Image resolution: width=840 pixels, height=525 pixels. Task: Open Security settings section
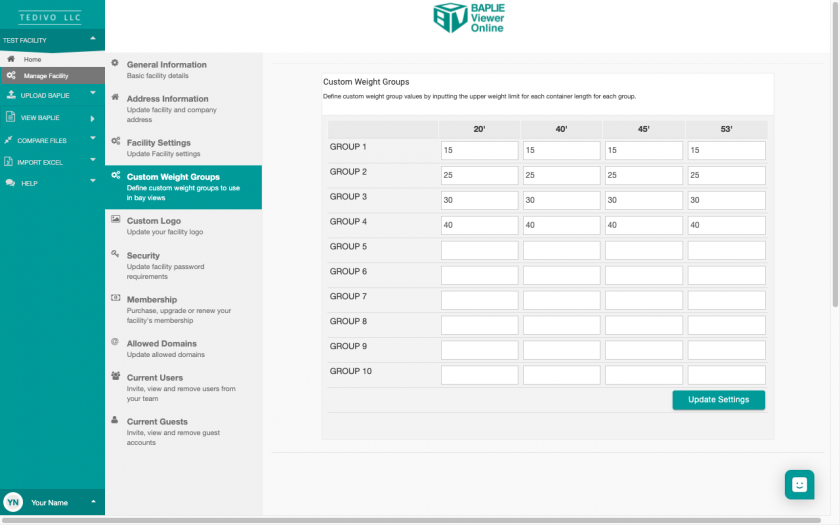(183, 266)
